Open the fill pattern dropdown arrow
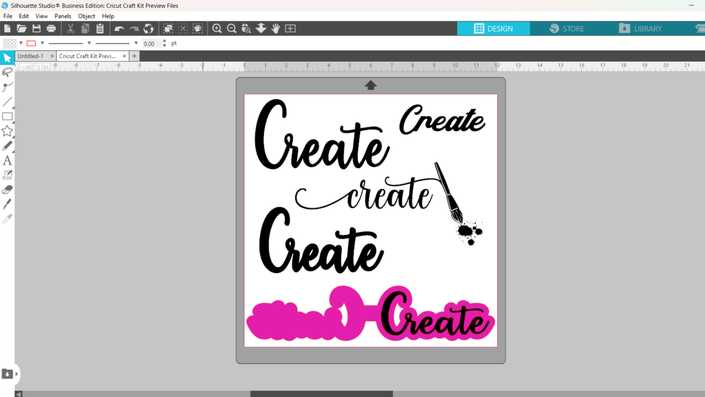 [x=21, y=43]
